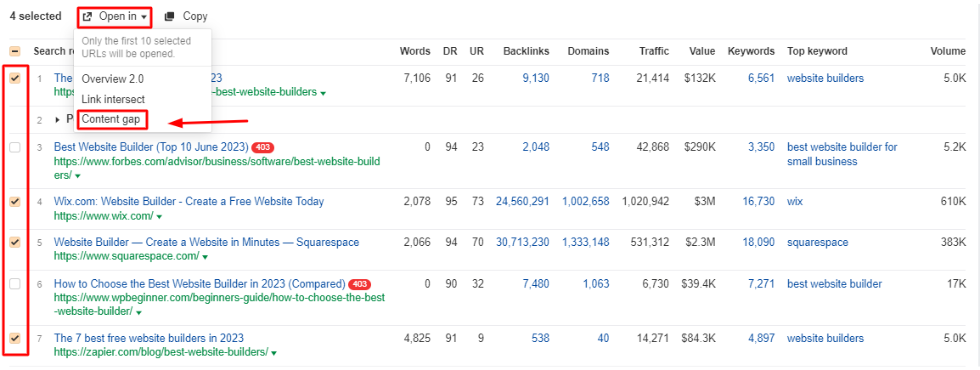Click the 403 badge on Forbes result
This screenshot has height=370, width=980.
(x=262, y=148)
